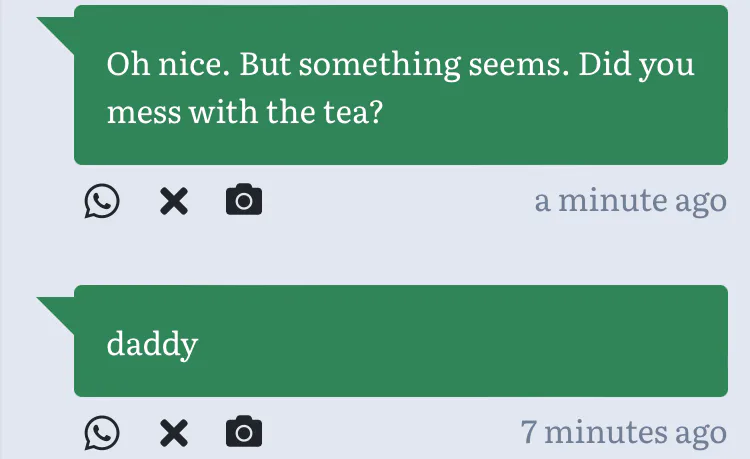This screenshot has height=459, width=750.
Task: Share the "daddy" message via WhatsApp
Action: (101, 433)
